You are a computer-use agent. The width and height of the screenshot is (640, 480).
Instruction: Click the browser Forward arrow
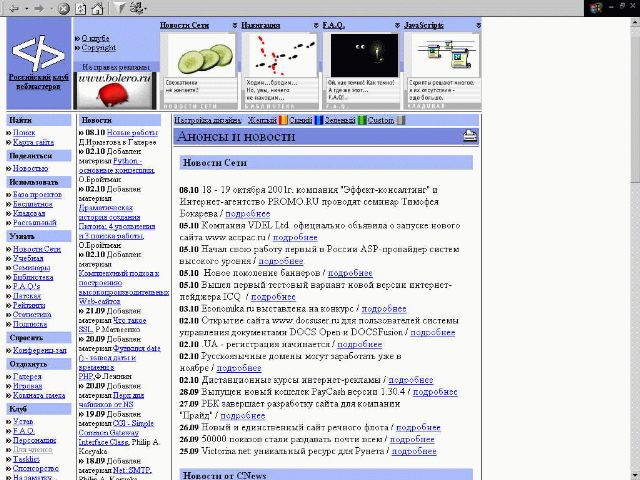pos(39,8)
